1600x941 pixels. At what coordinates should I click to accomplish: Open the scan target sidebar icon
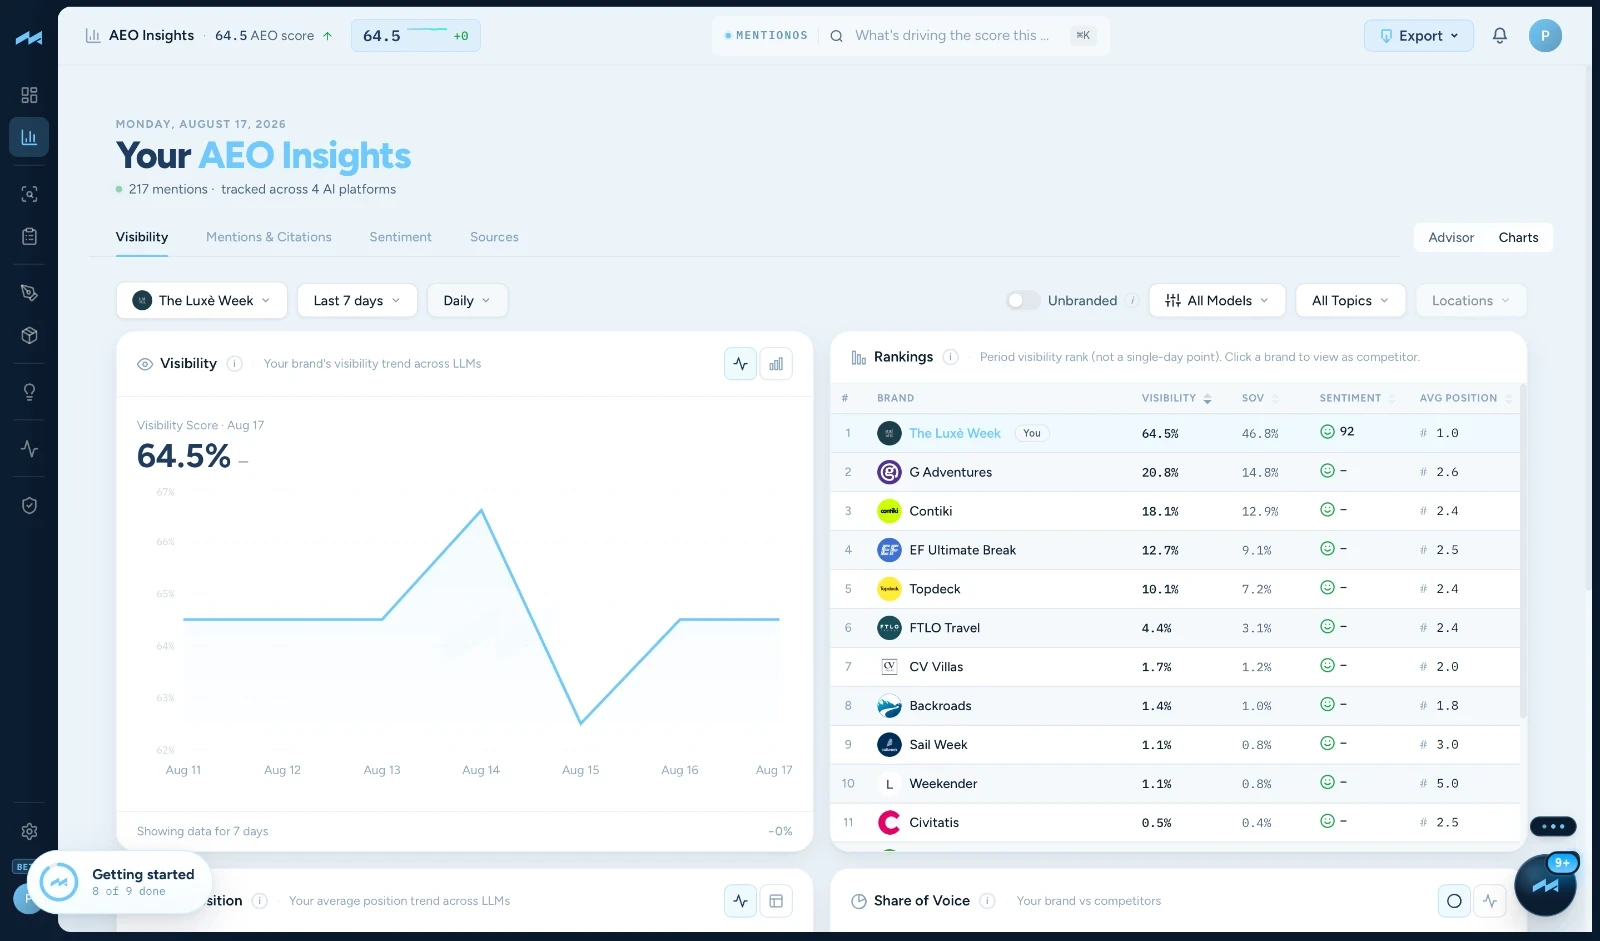tap(29, 194)
